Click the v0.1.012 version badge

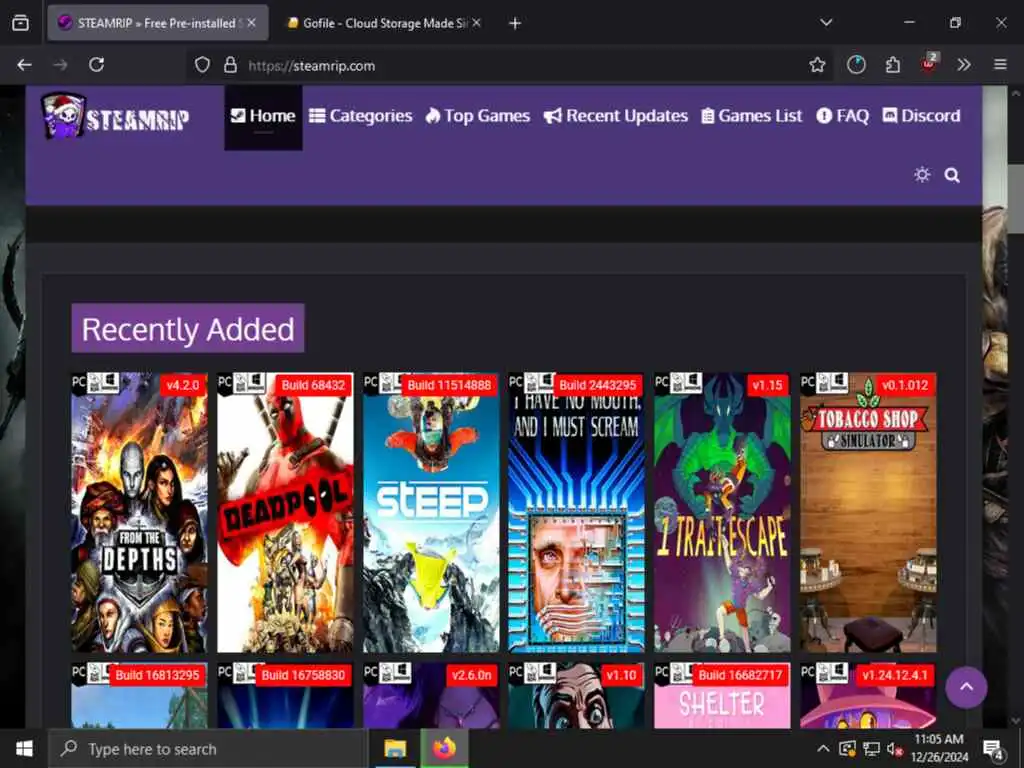(x=904, y=385)
